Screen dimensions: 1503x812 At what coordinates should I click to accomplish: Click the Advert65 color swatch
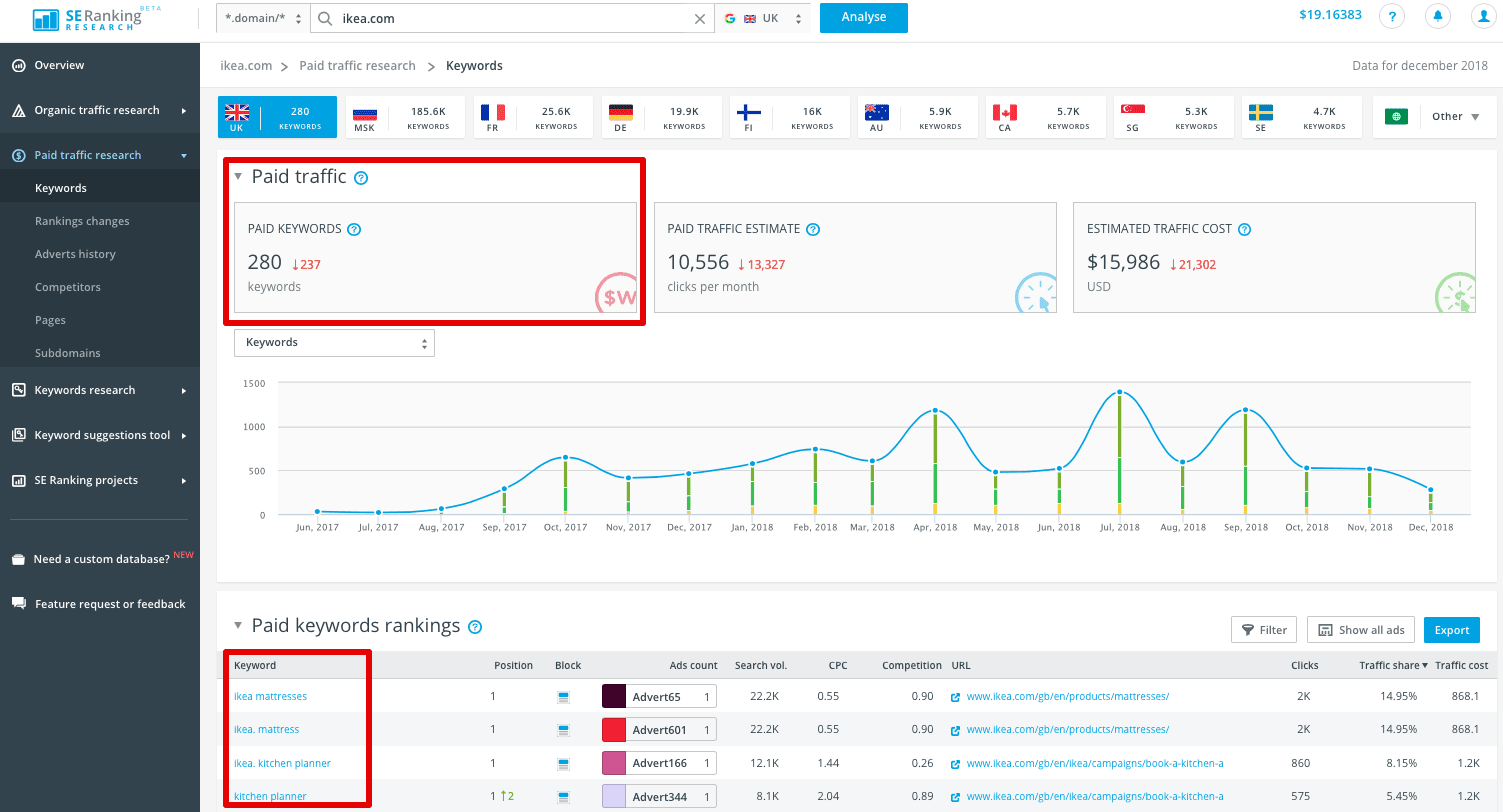614,697
